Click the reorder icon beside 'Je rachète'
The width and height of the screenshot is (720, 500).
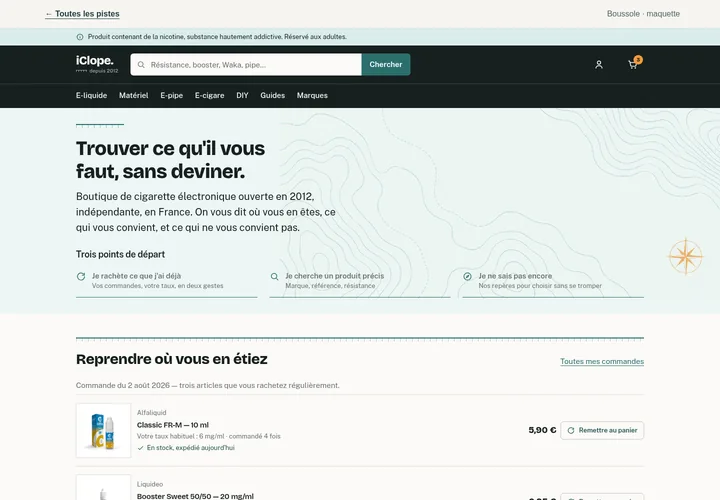(81, 276)
